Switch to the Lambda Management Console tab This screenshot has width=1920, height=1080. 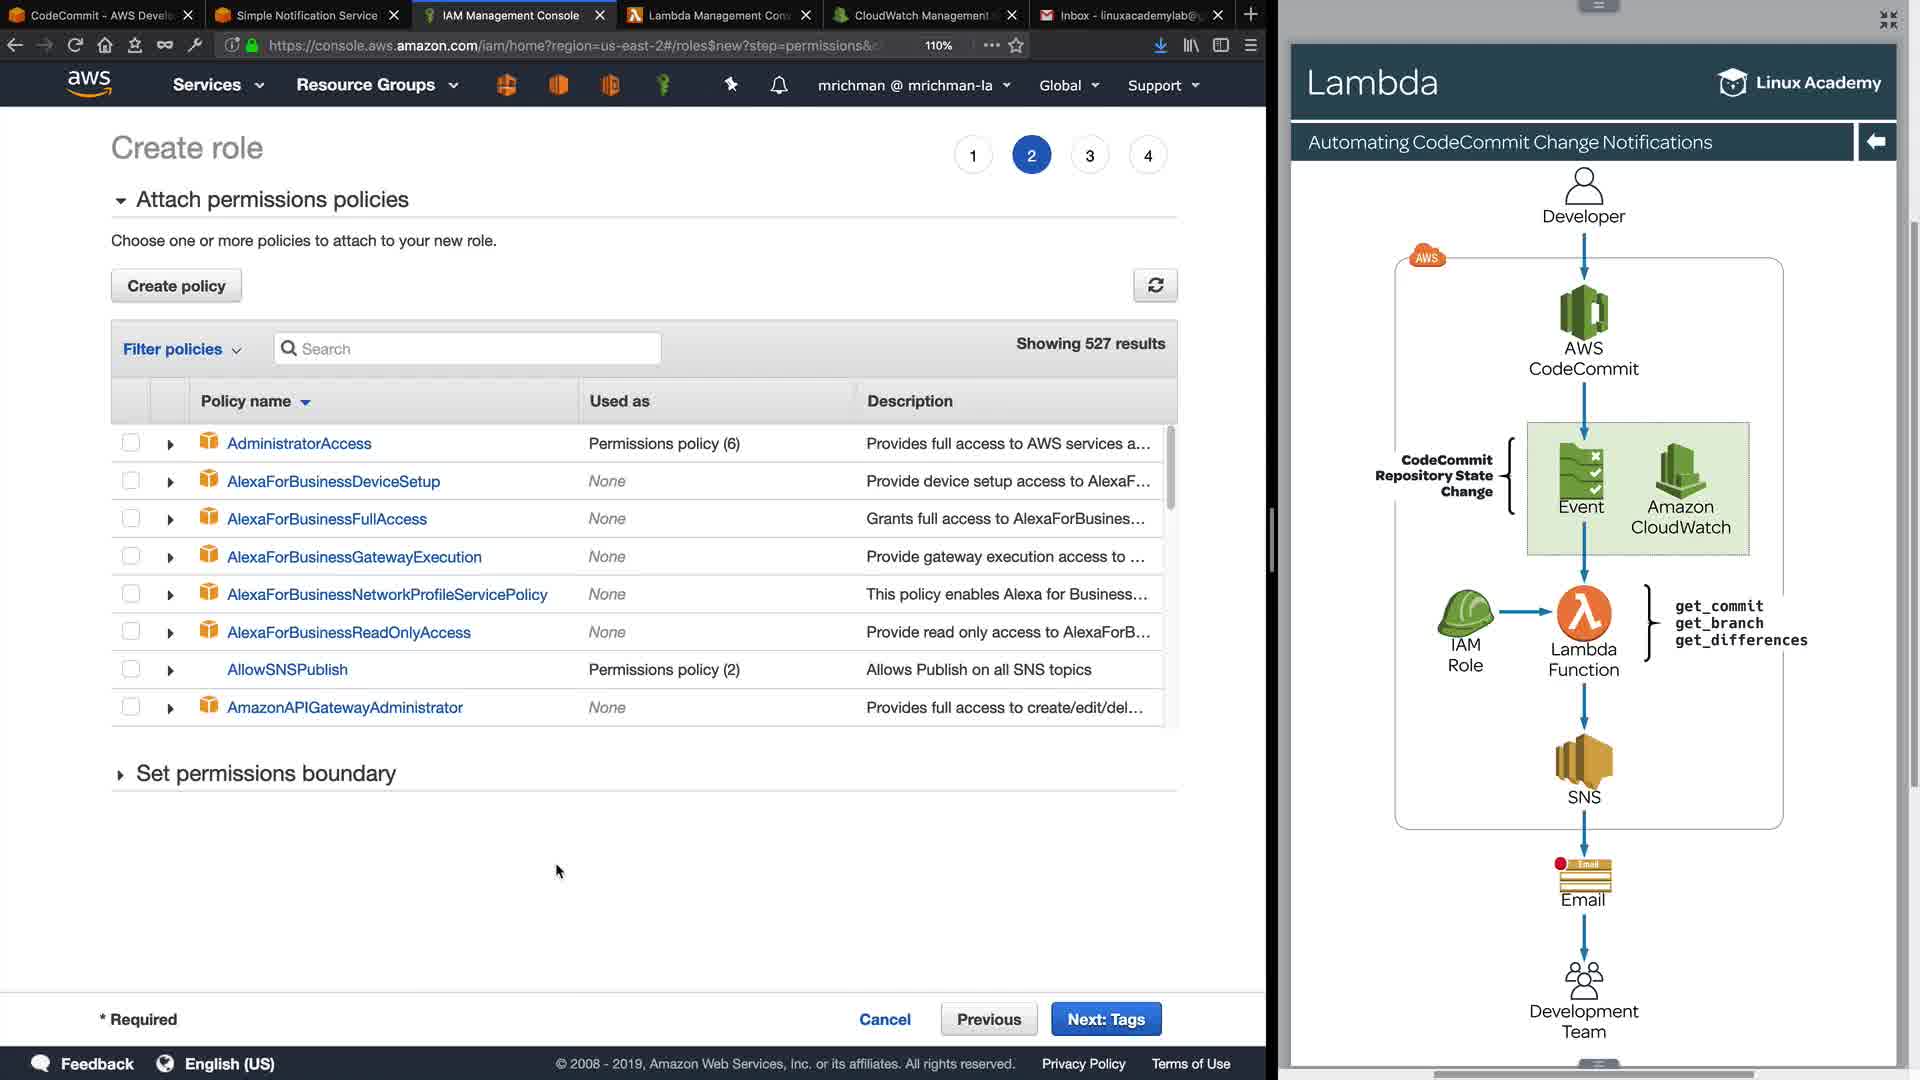(717, 15)
